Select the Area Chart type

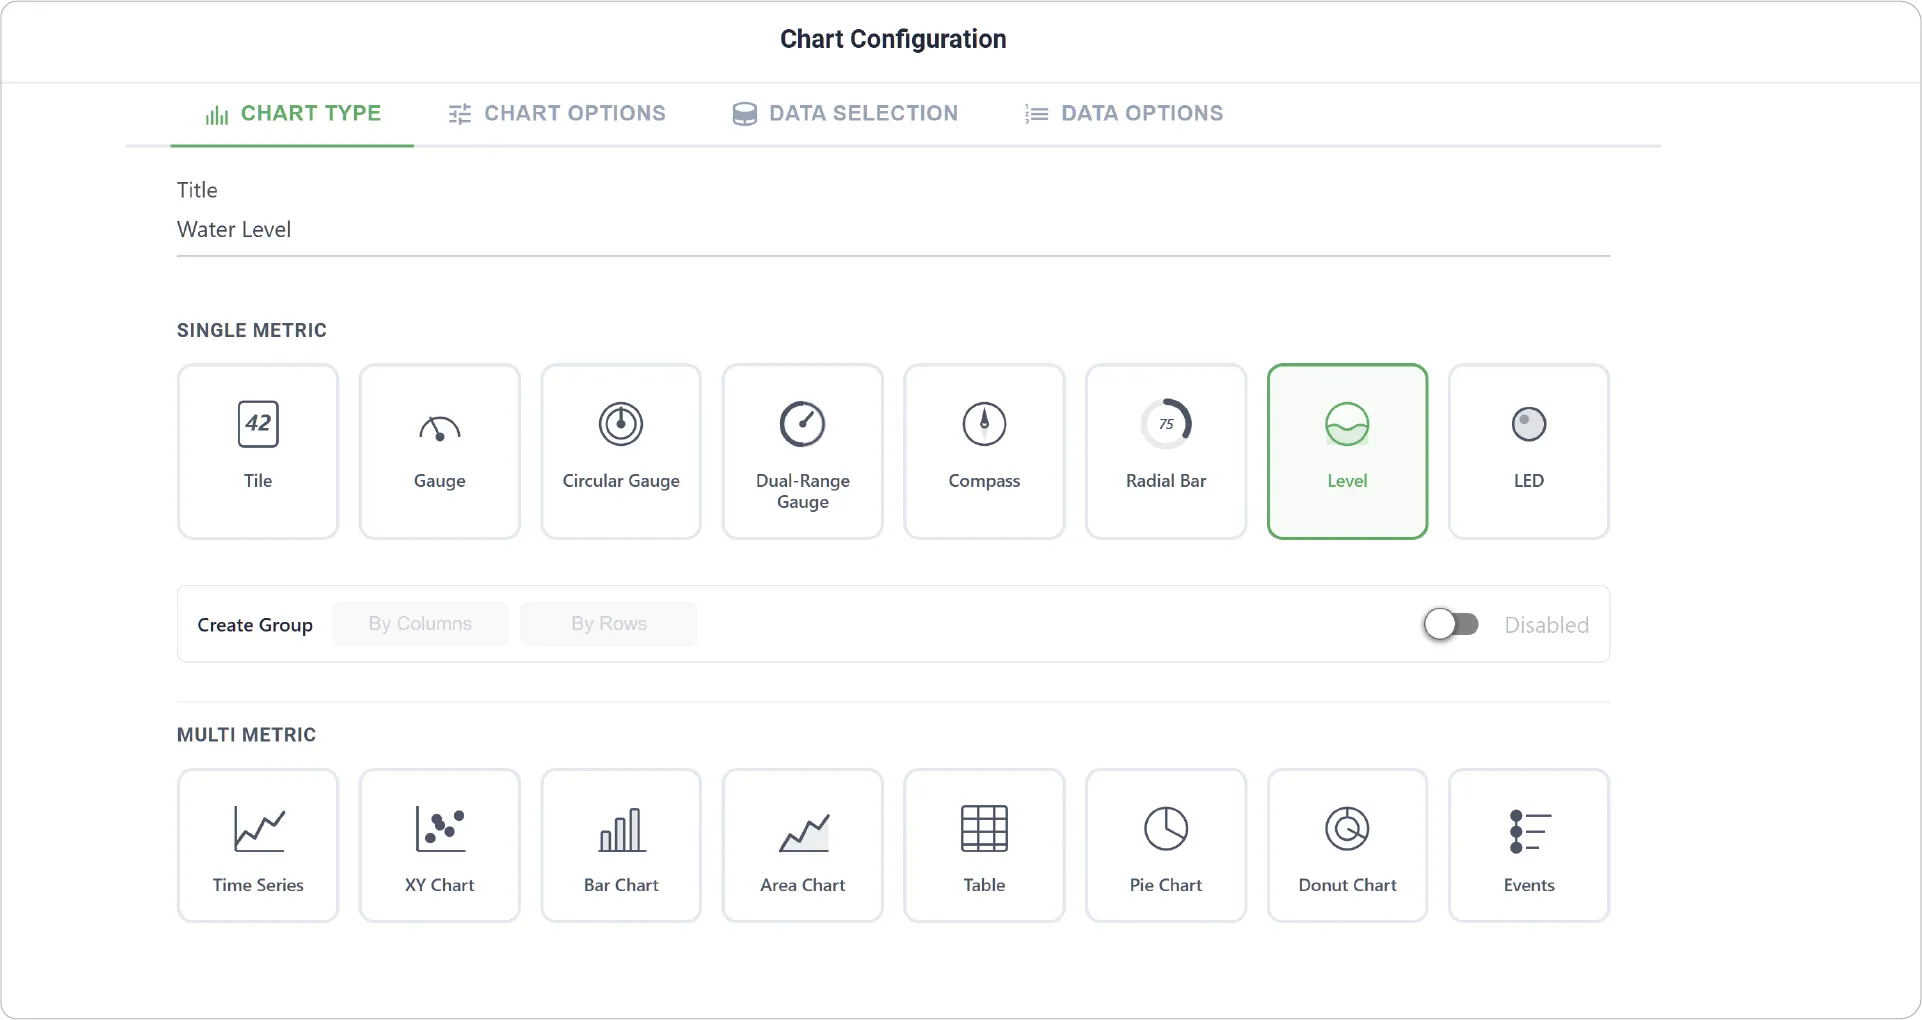[803, 845]
